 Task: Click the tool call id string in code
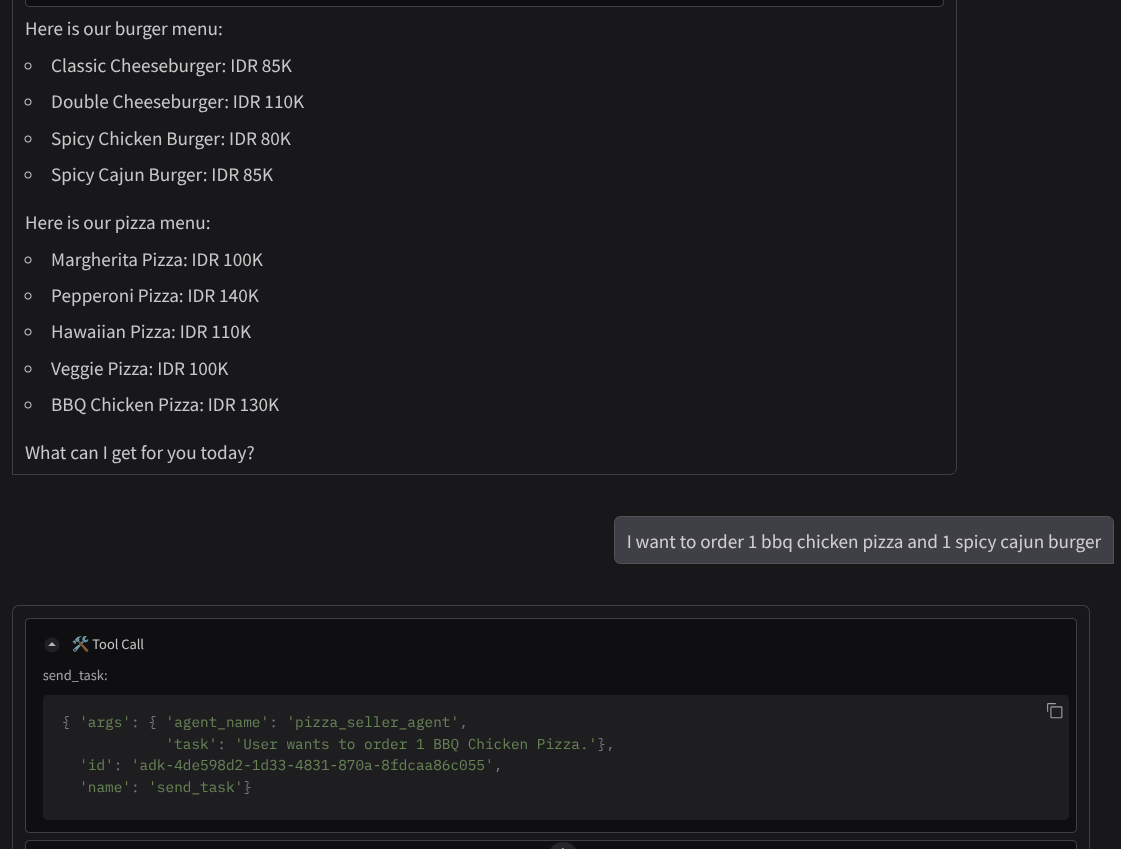tap(312, 765)
